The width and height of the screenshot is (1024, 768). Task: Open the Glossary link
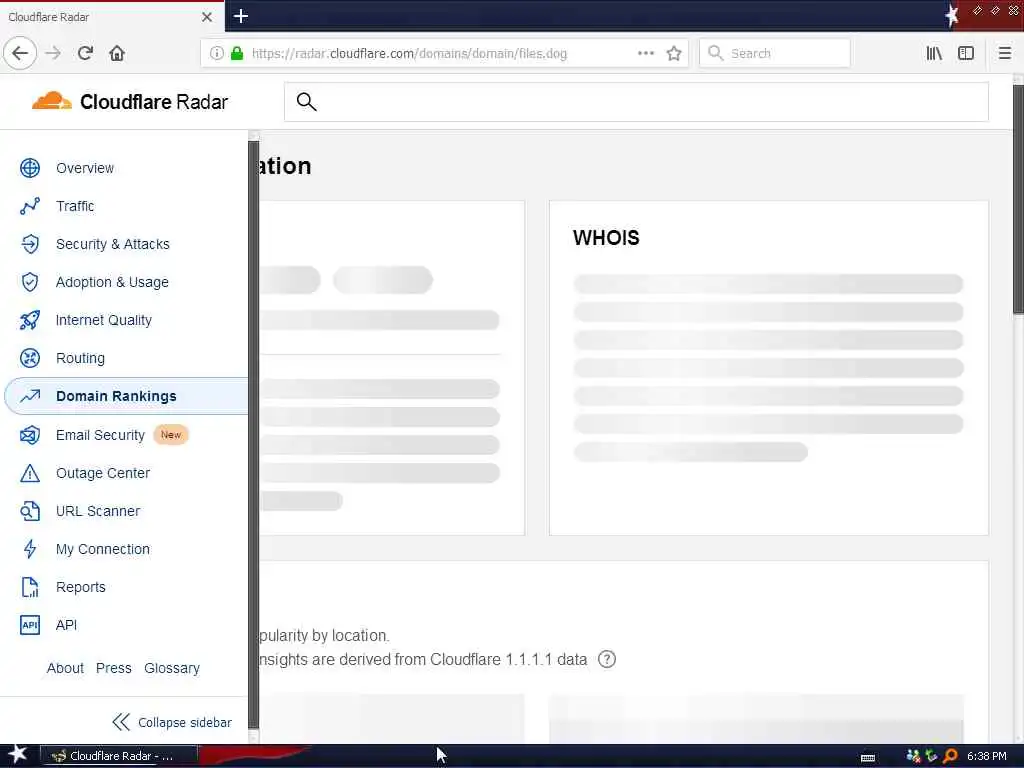coord(172,668)
